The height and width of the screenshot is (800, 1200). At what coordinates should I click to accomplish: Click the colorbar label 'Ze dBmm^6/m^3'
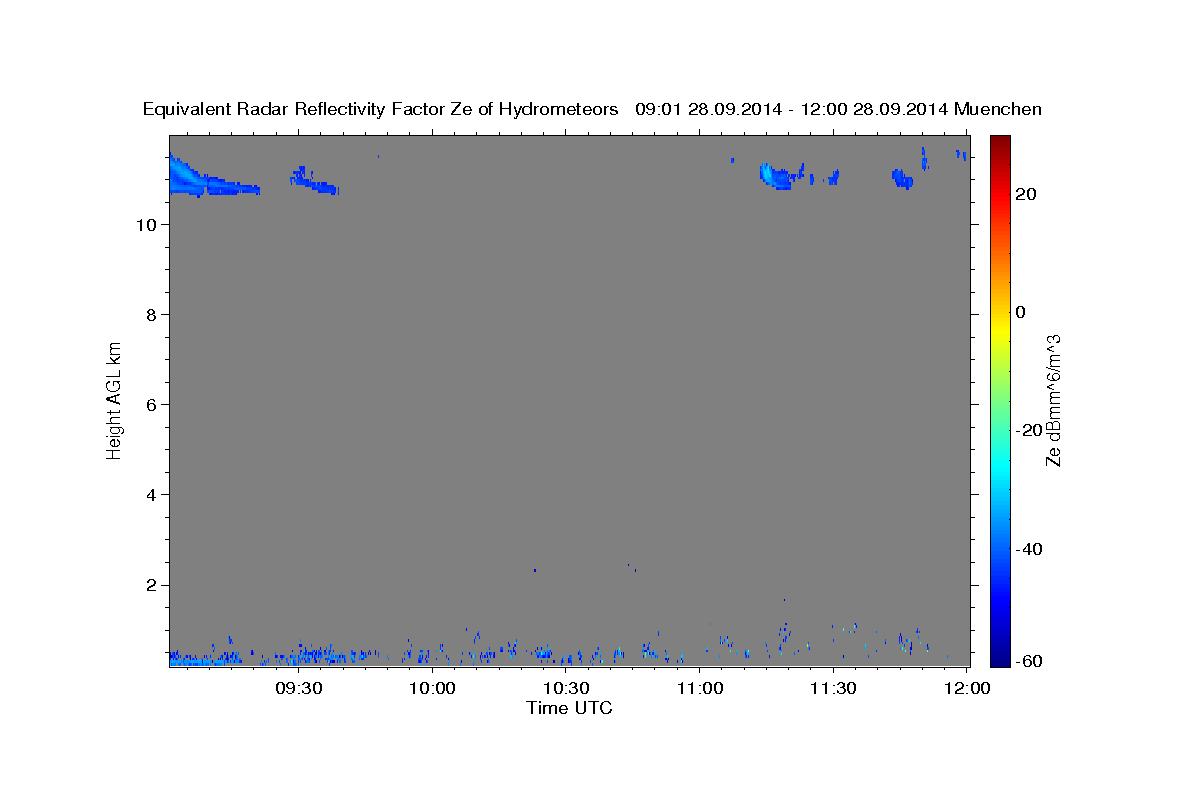(1053, 401)
